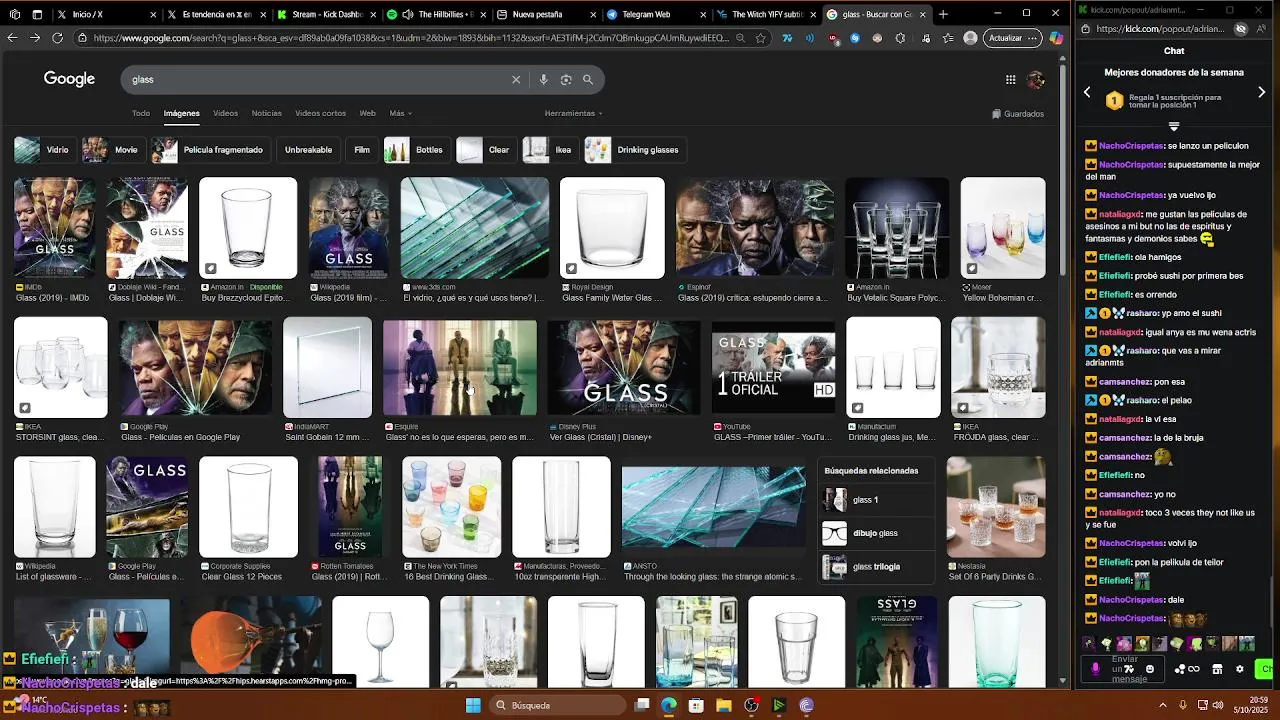This screenshot has width=1280, height=720.
Task: Open IMDb Glass (2019) image result
Action: [x=55, y=228]
